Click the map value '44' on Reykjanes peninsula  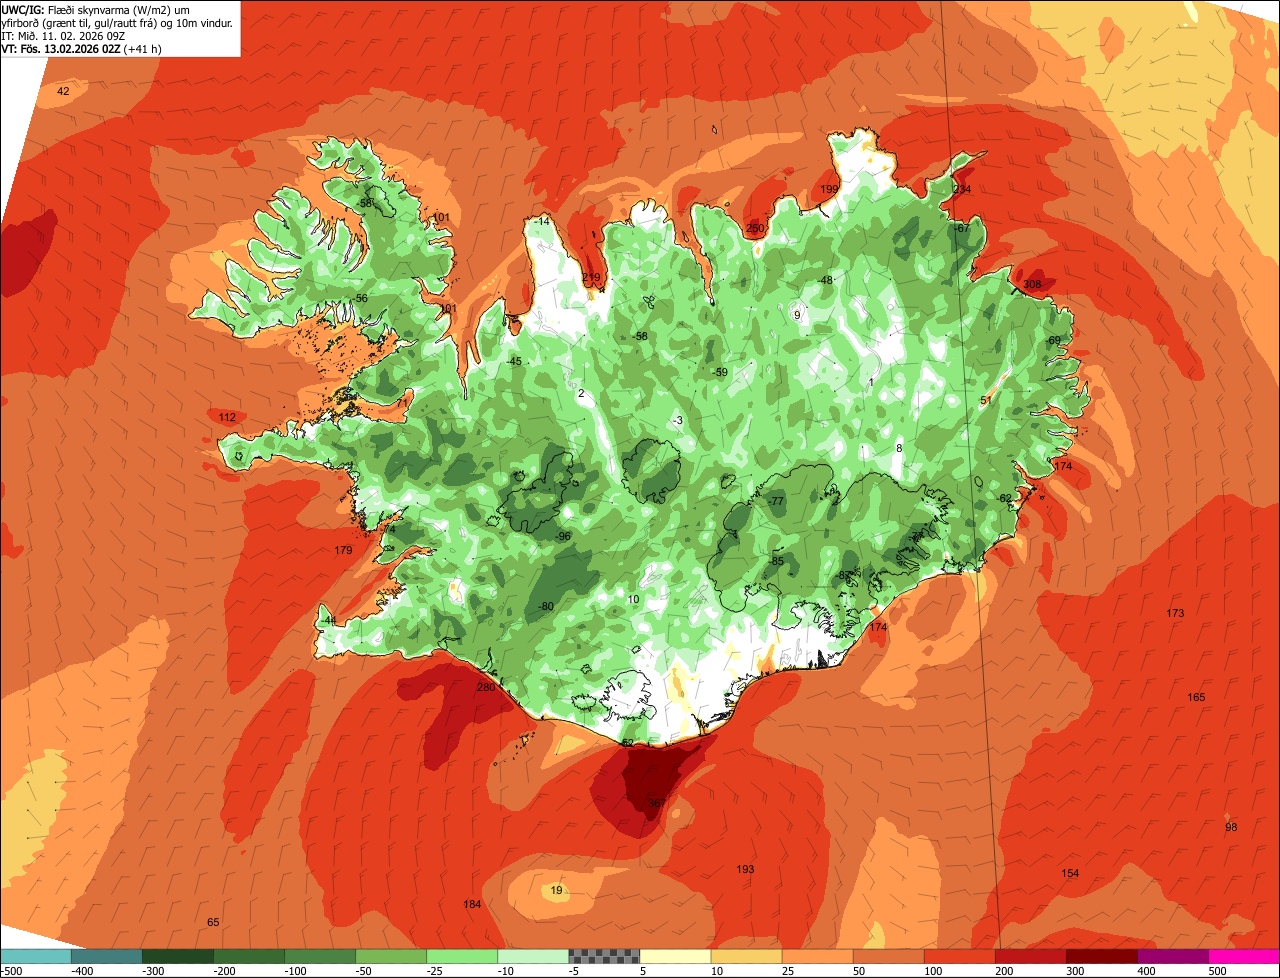coord(330,620)
